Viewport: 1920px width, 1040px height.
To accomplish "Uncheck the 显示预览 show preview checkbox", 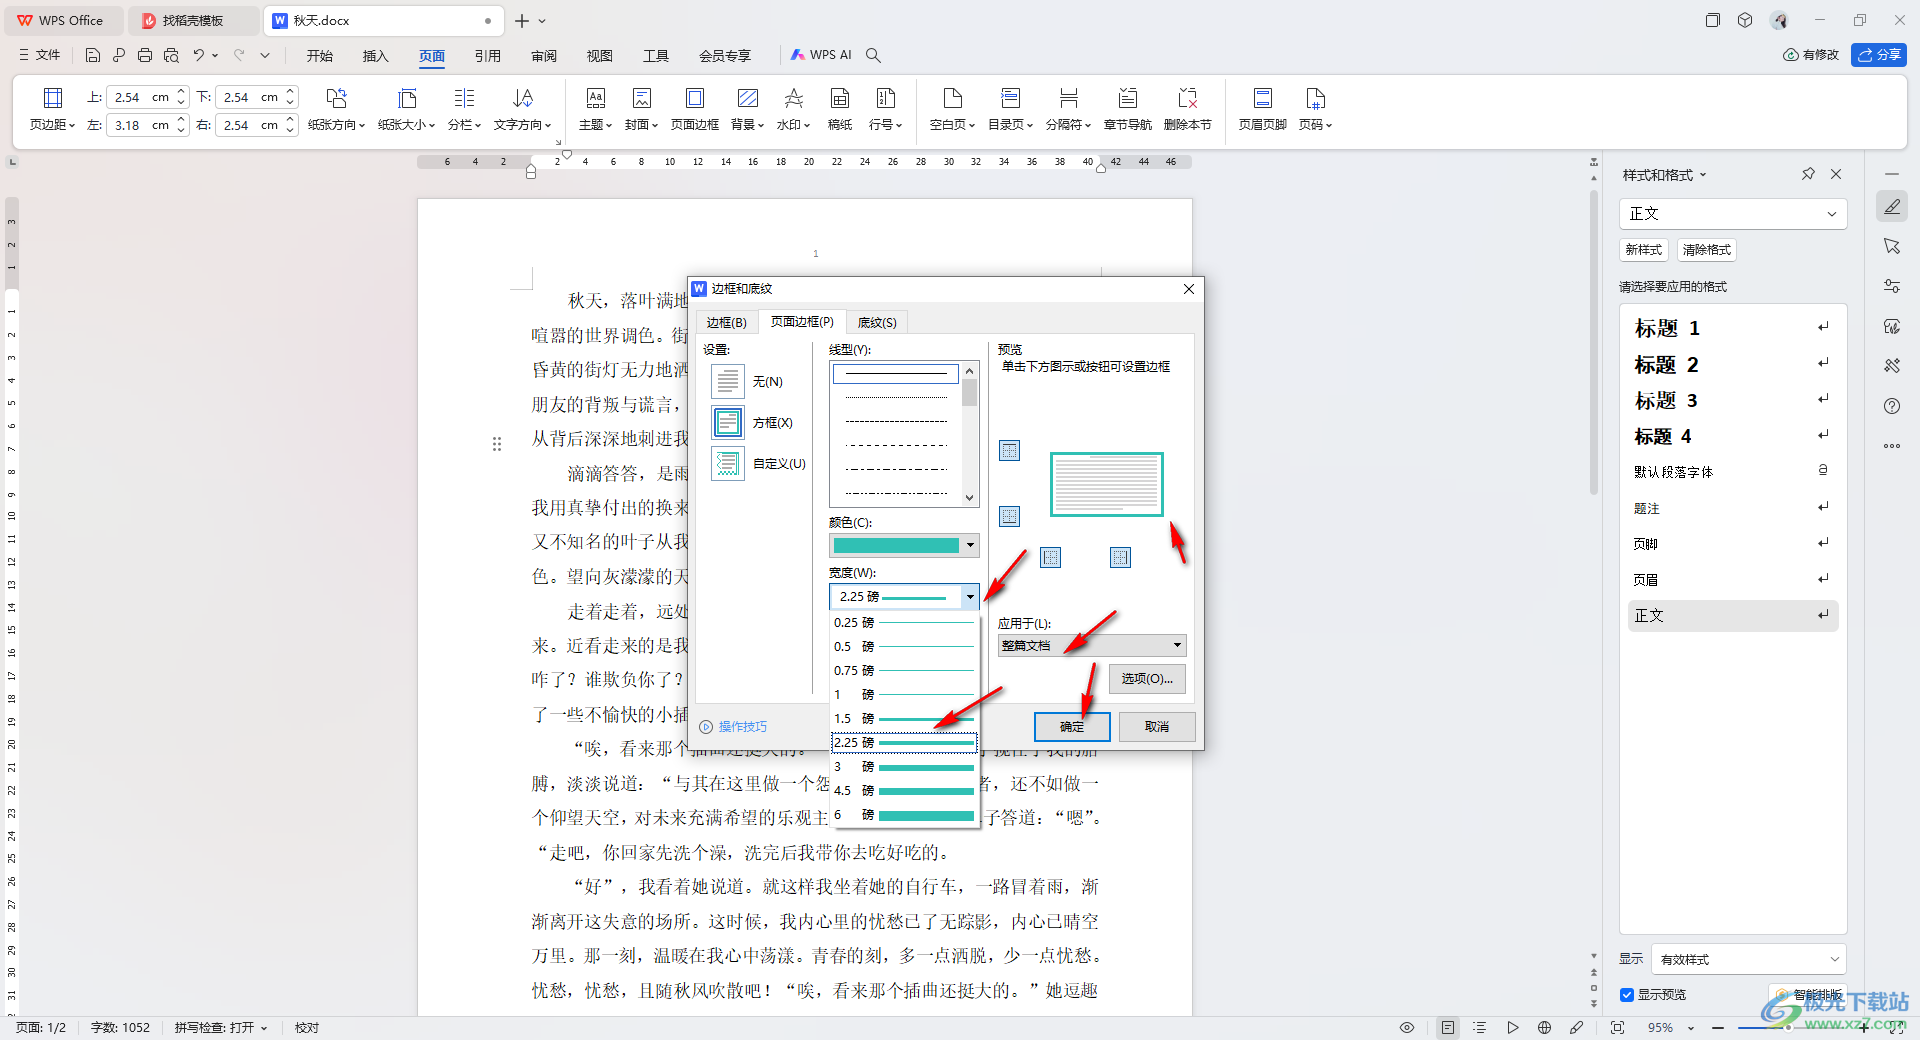I will [x=1627, y=994].
